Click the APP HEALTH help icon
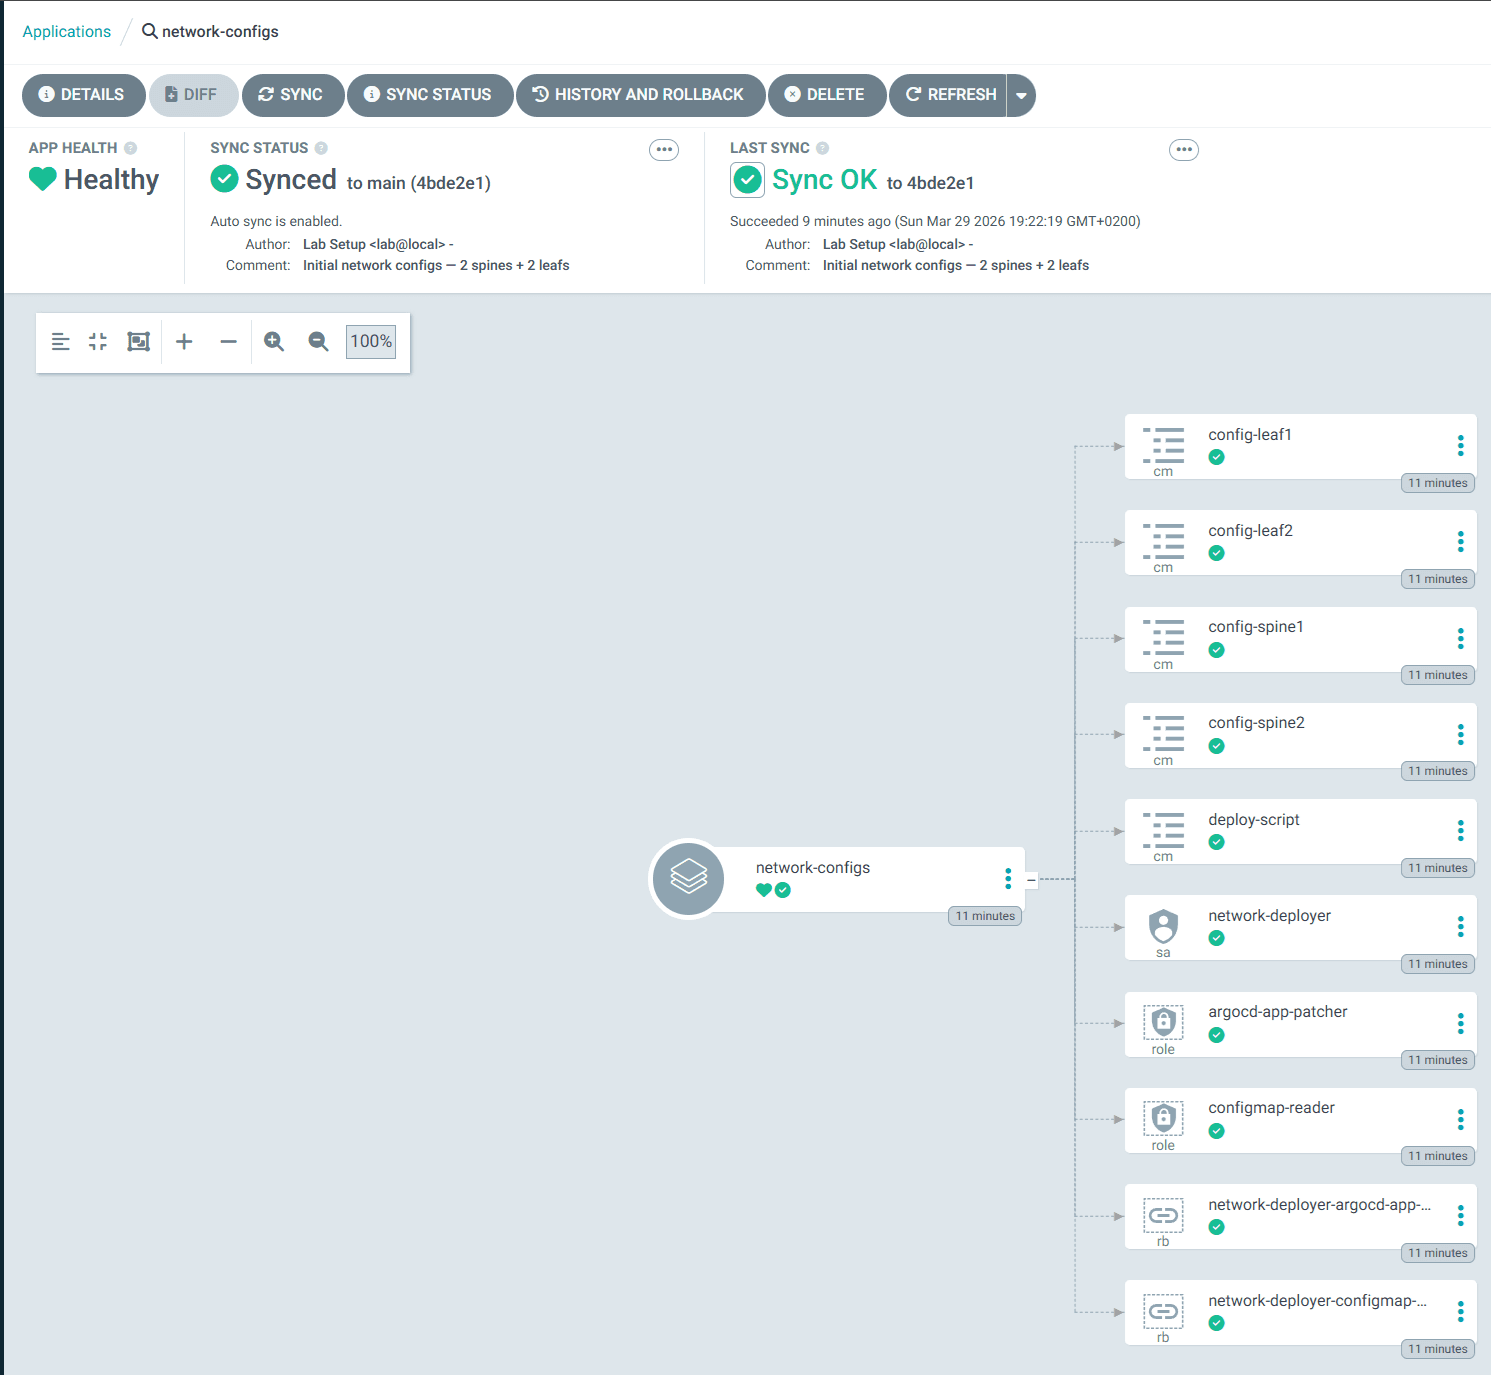 pos(131,148)
